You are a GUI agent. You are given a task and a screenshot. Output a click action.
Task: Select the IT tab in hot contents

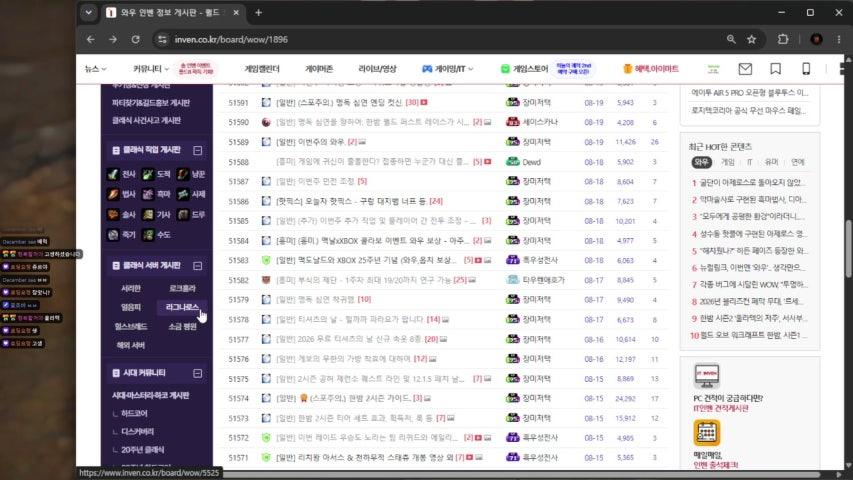[x=749, y=162]
